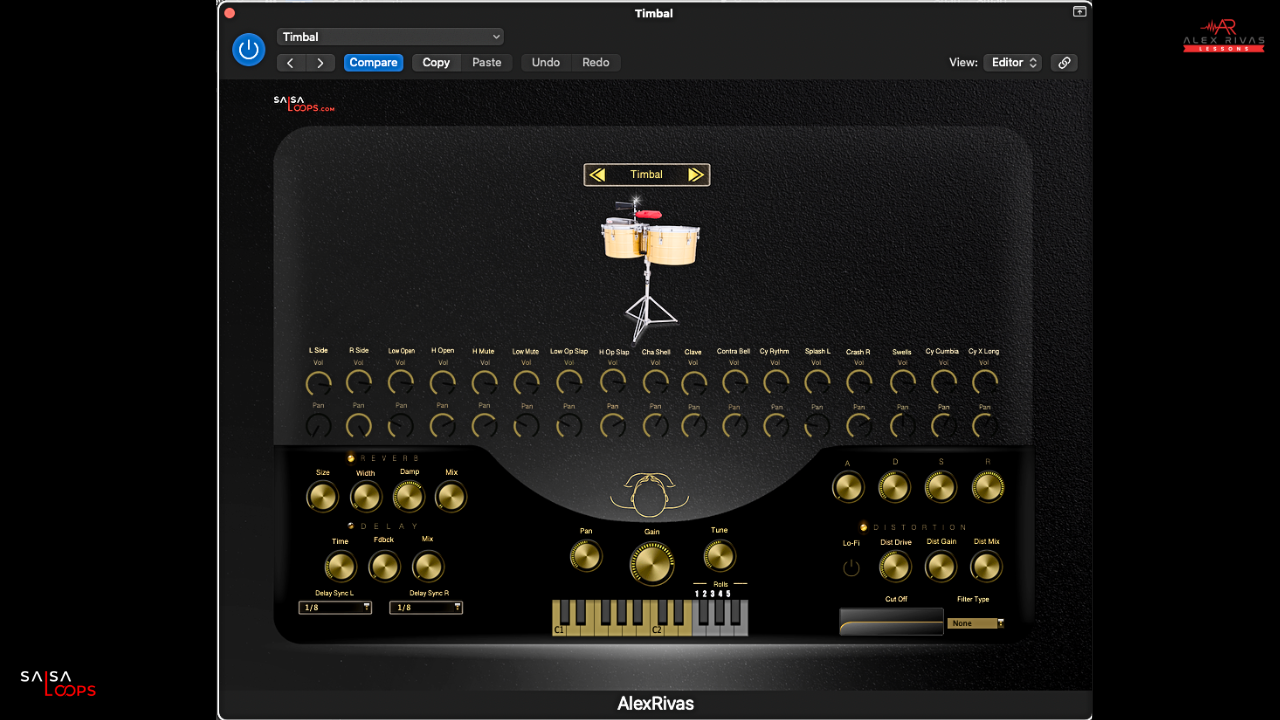Image resolution: width=1280 pixels, height=720 pixels.
Task: Enable the Distortion LED switch
Action: [863, 527]
